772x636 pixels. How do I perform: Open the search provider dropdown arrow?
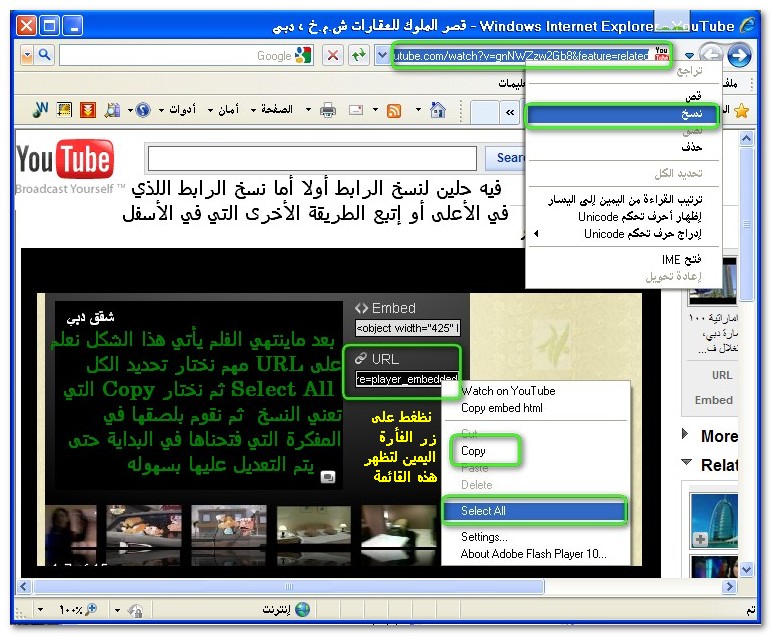pos(28,55)
